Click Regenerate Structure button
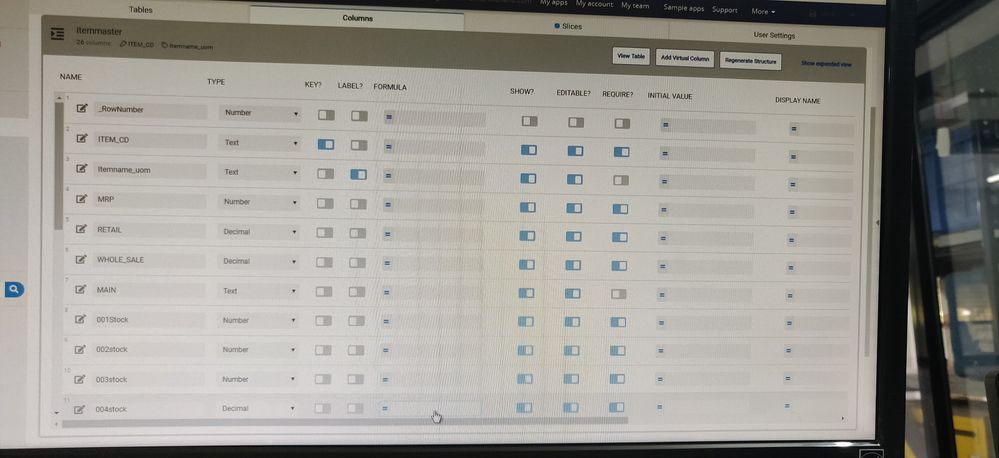 751,61
